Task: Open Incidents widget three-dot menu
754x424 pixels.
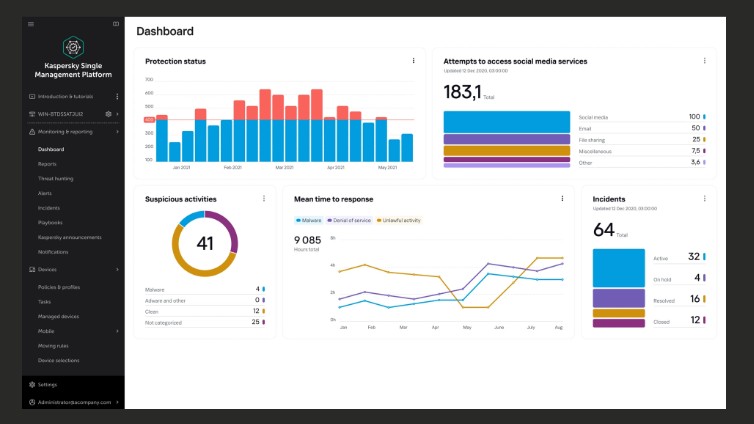Action: tap(706, 198)
